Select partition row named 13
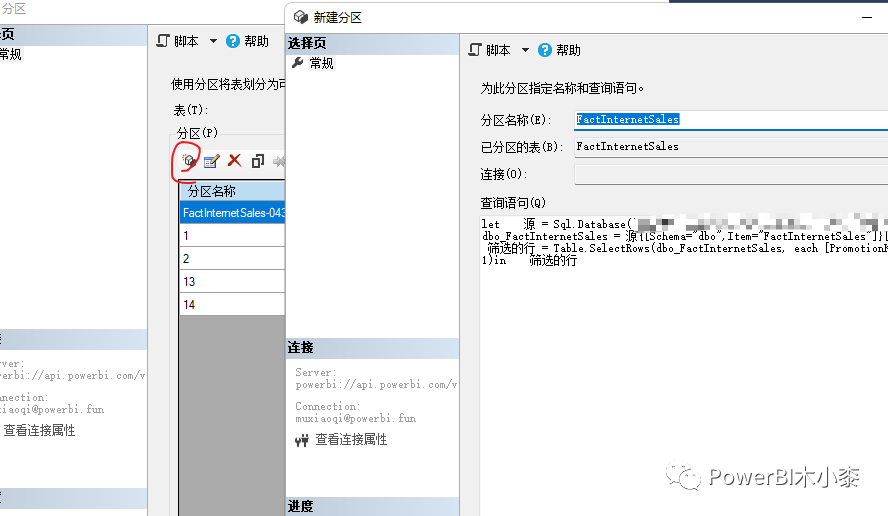Viewport: 888px width, 516px height. pos(233,282)
